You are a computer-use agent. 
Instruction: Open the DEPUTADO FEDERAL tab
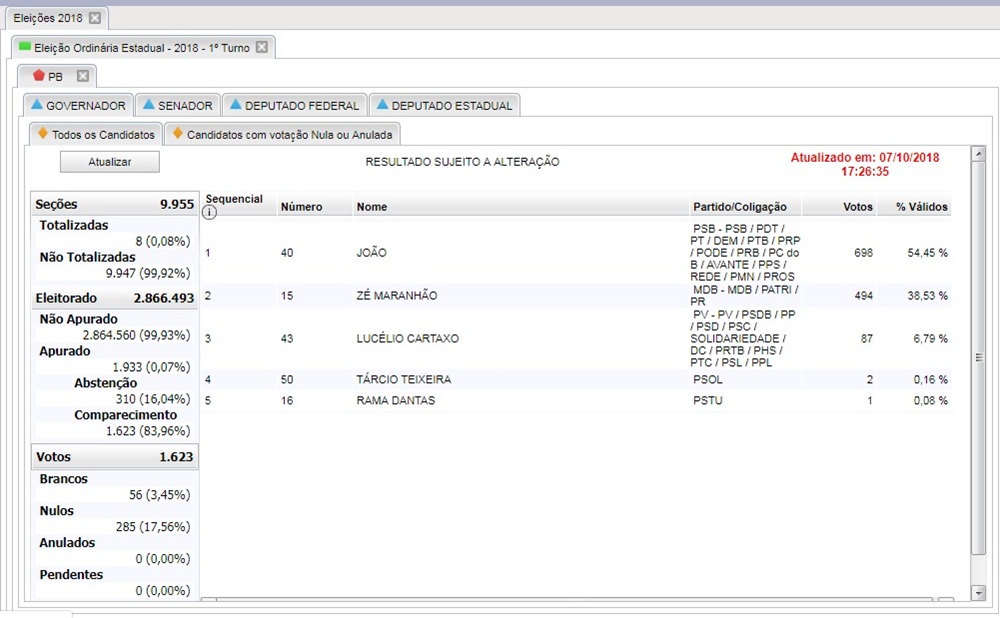tap(294, 105)
